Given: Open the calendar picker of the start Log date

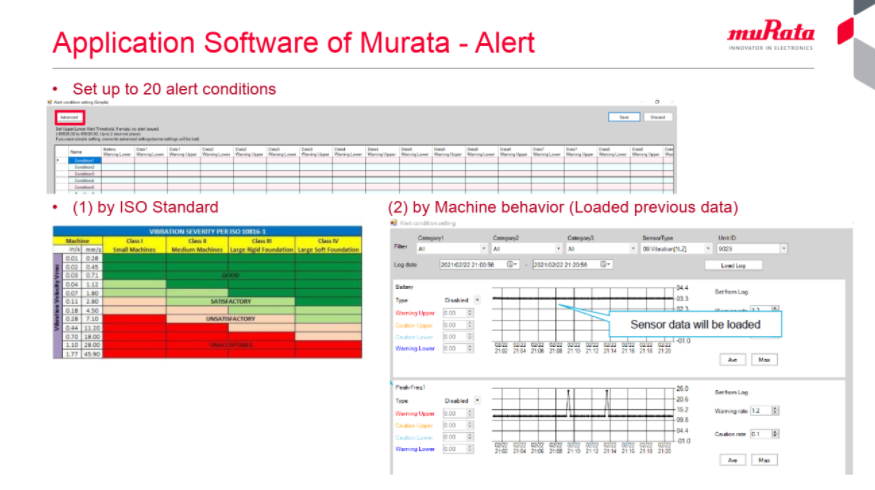Looking at the screenshot, I should pos(512,265).
